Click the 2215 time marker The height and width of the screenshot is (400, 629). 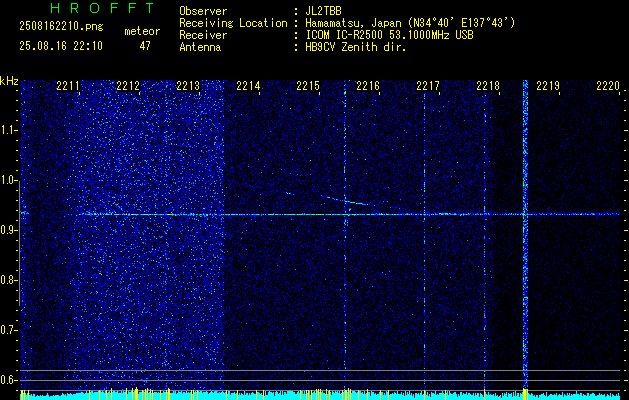(308, 85)
